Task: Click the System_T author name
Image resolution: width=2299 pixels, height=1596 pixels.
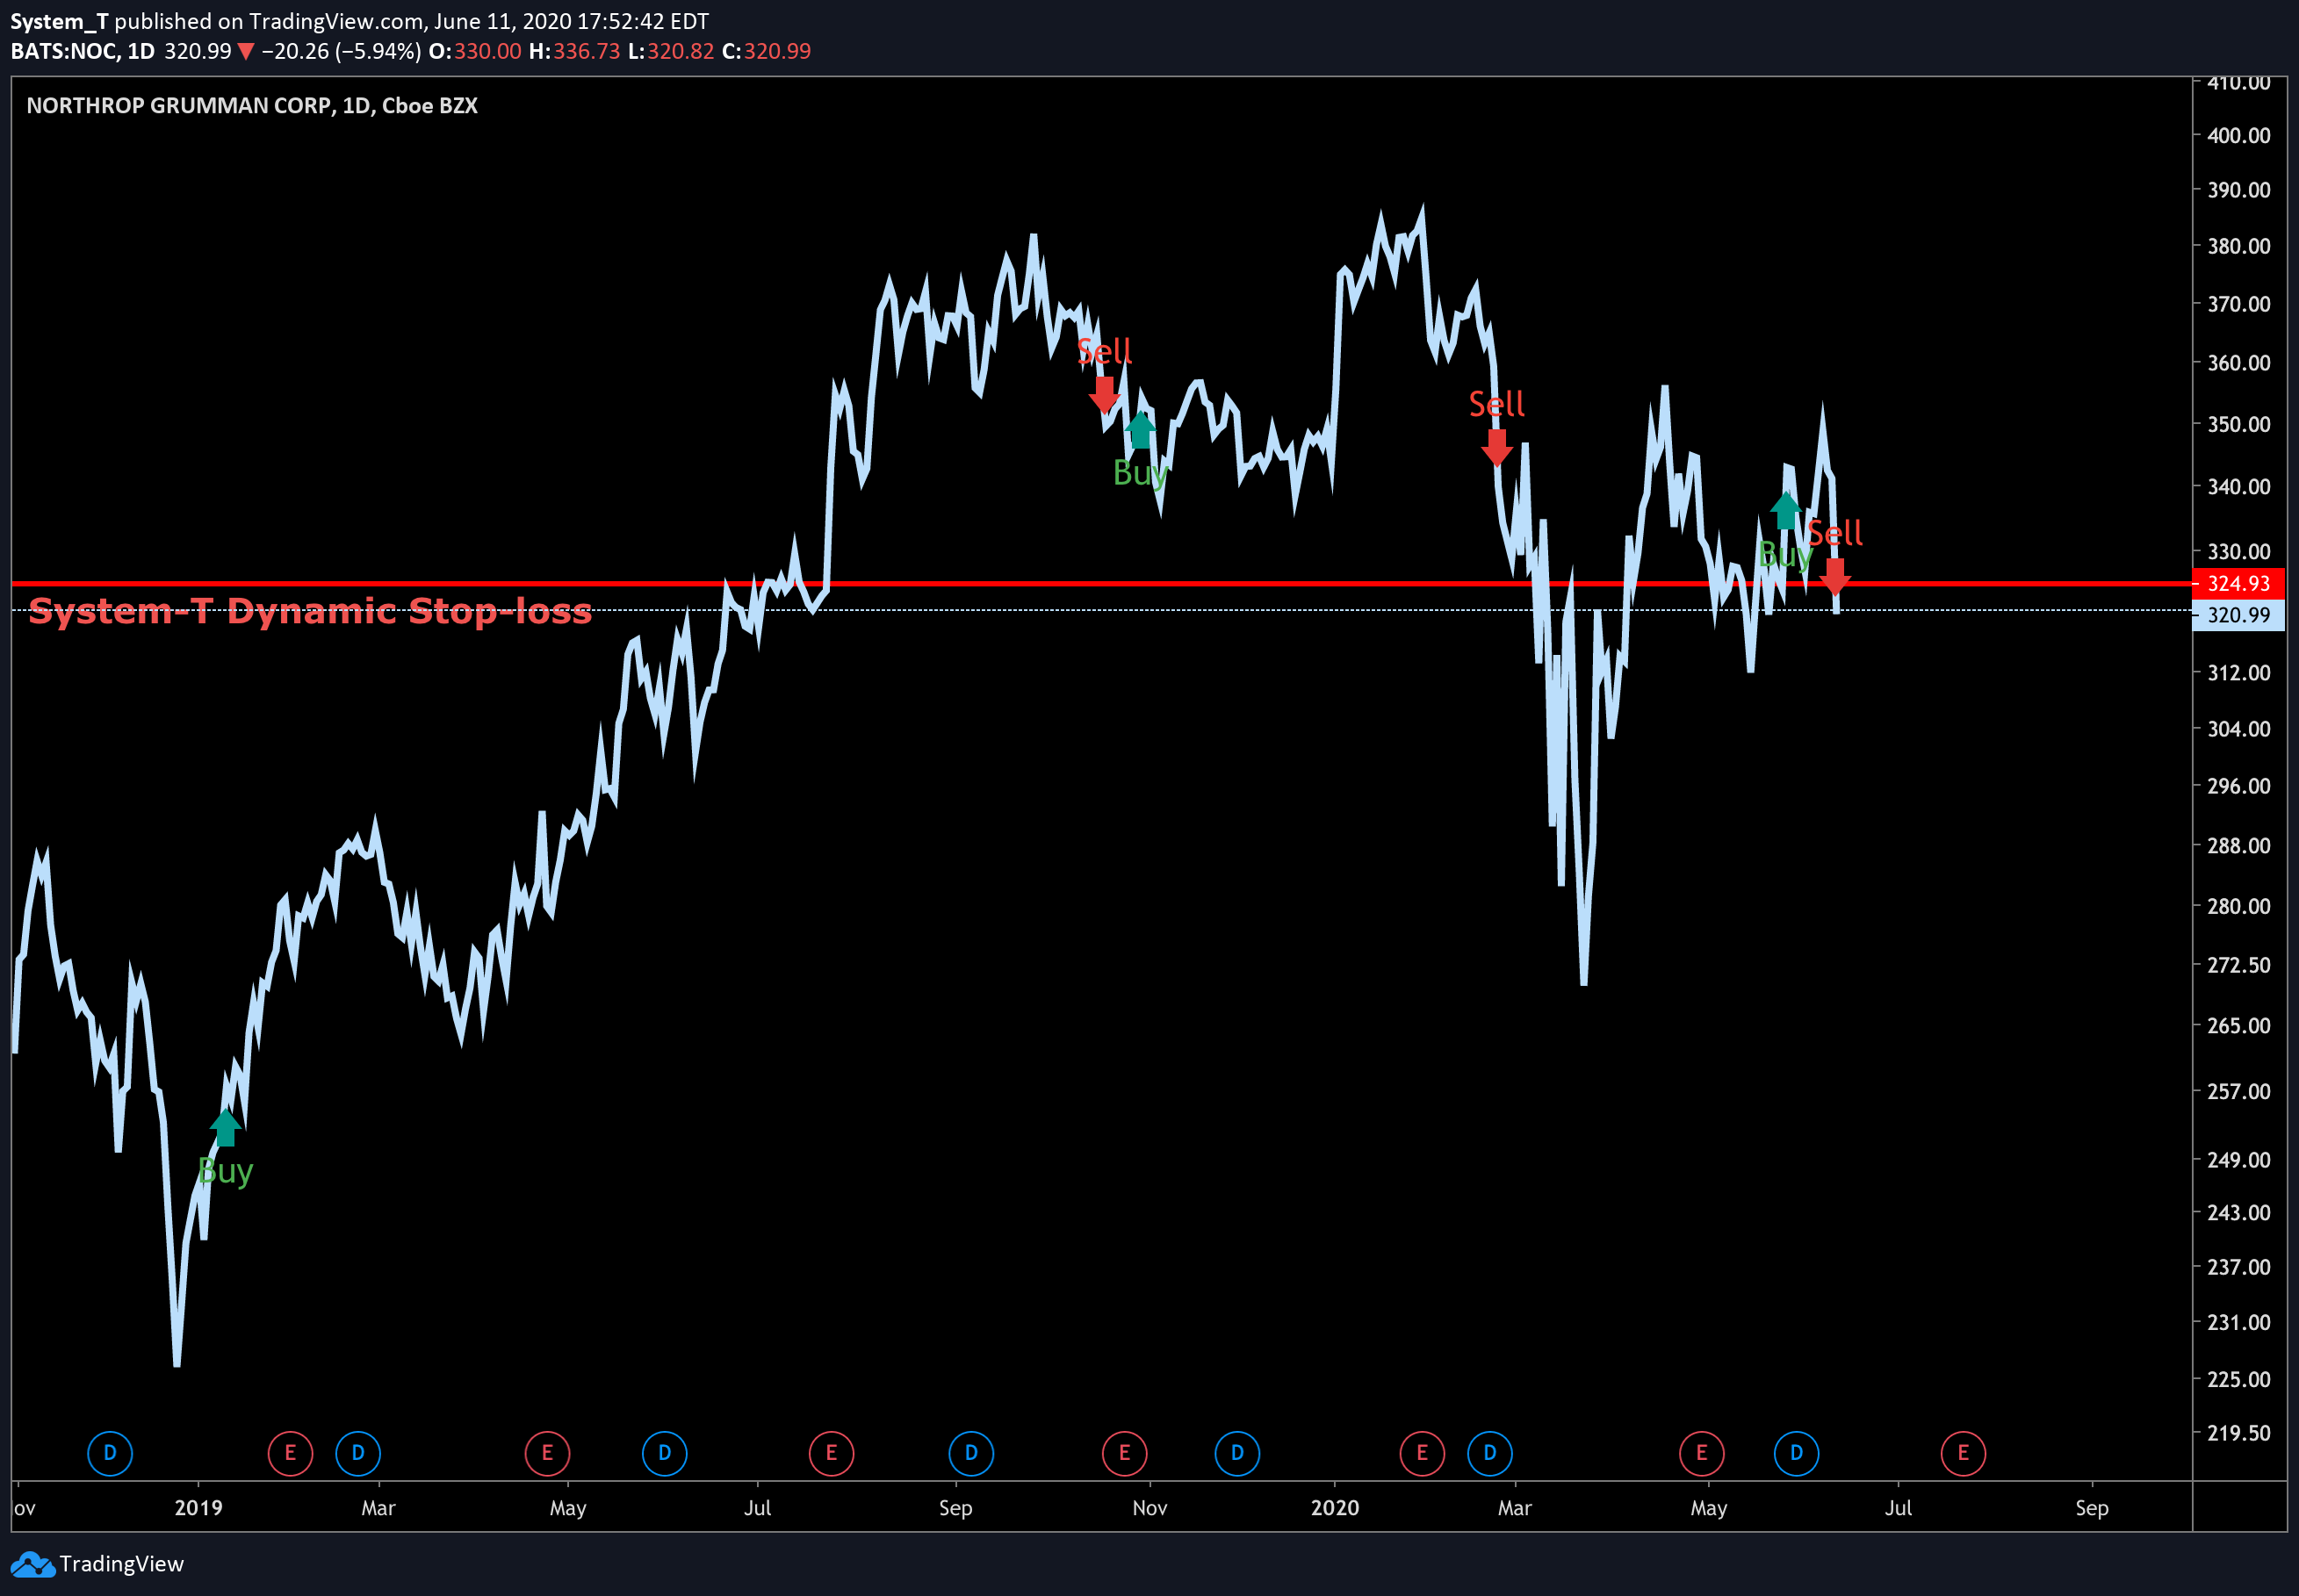Action: tap(59, 21)
